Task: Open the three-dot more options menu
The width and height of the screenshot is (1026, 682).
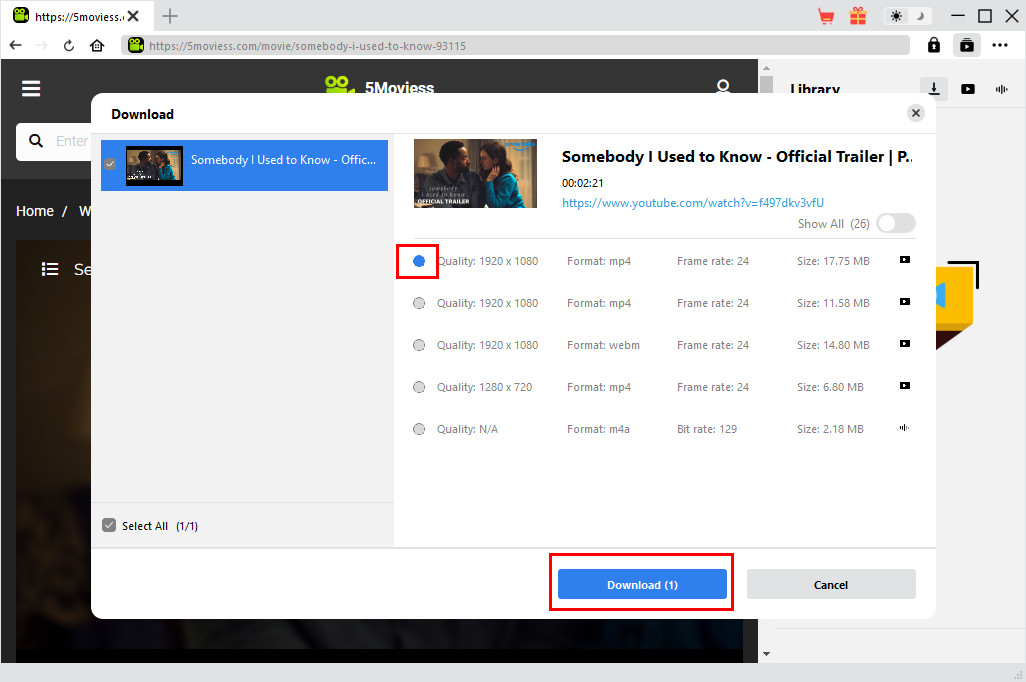Action: (x=1000, y=45)
